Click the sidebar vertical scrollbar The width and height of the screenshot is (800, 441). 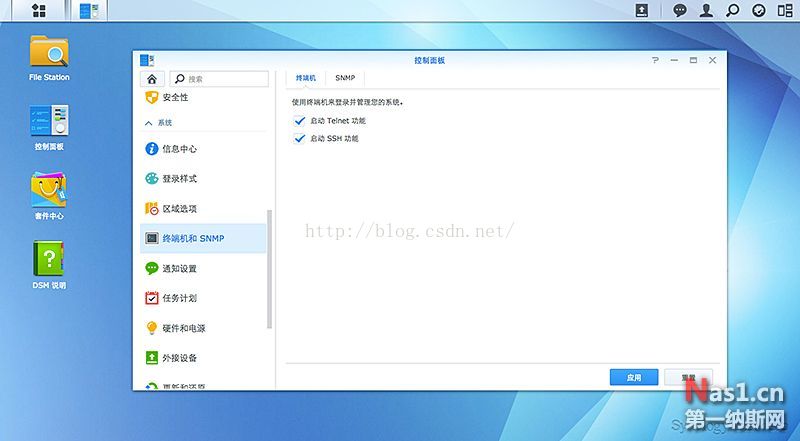pyautogui.click(x=269, y=268)
